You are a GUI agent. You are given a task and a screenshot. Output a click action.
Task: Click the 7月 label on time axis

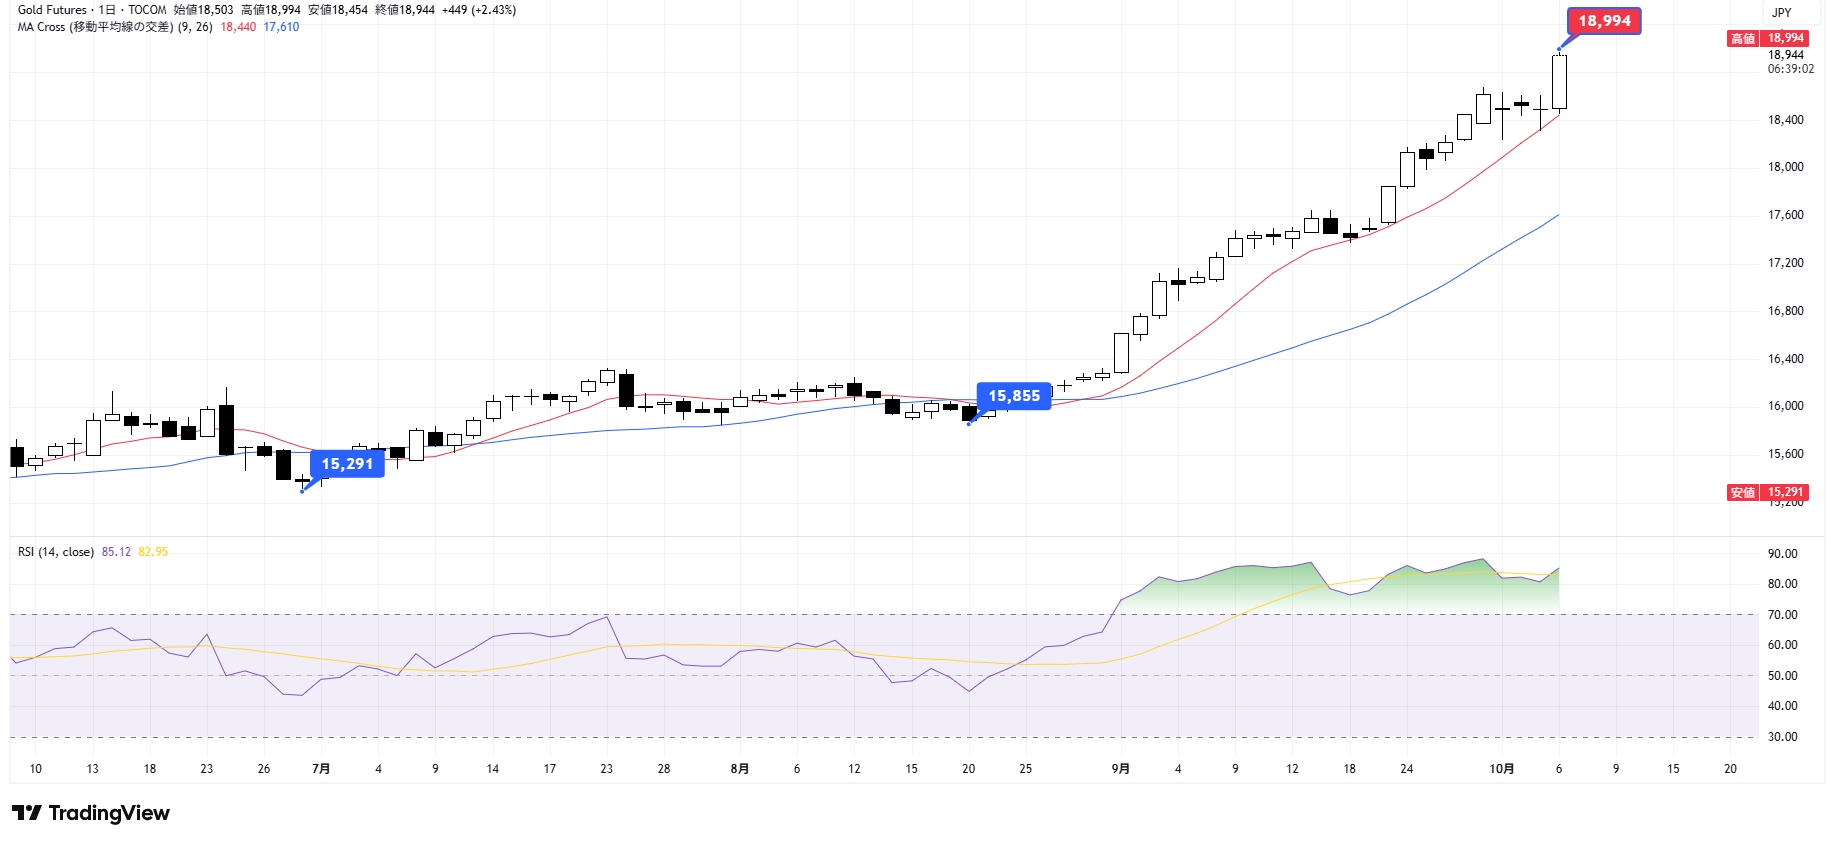click(x=321, y=769)
